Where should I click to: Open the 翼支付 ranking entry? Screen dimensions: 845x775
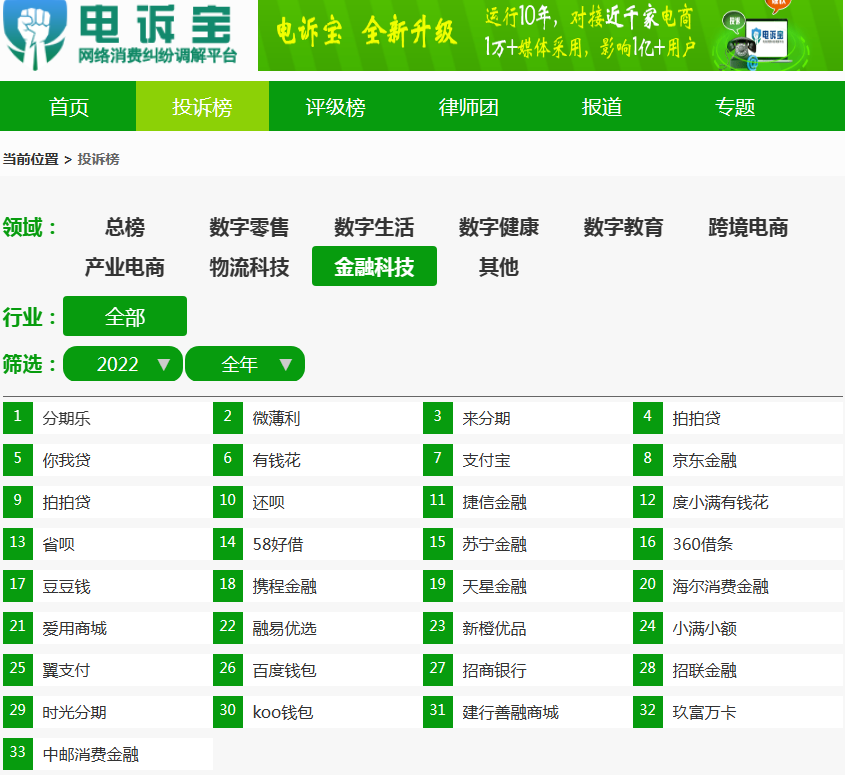pyautogui.click(x=108, y=670)
